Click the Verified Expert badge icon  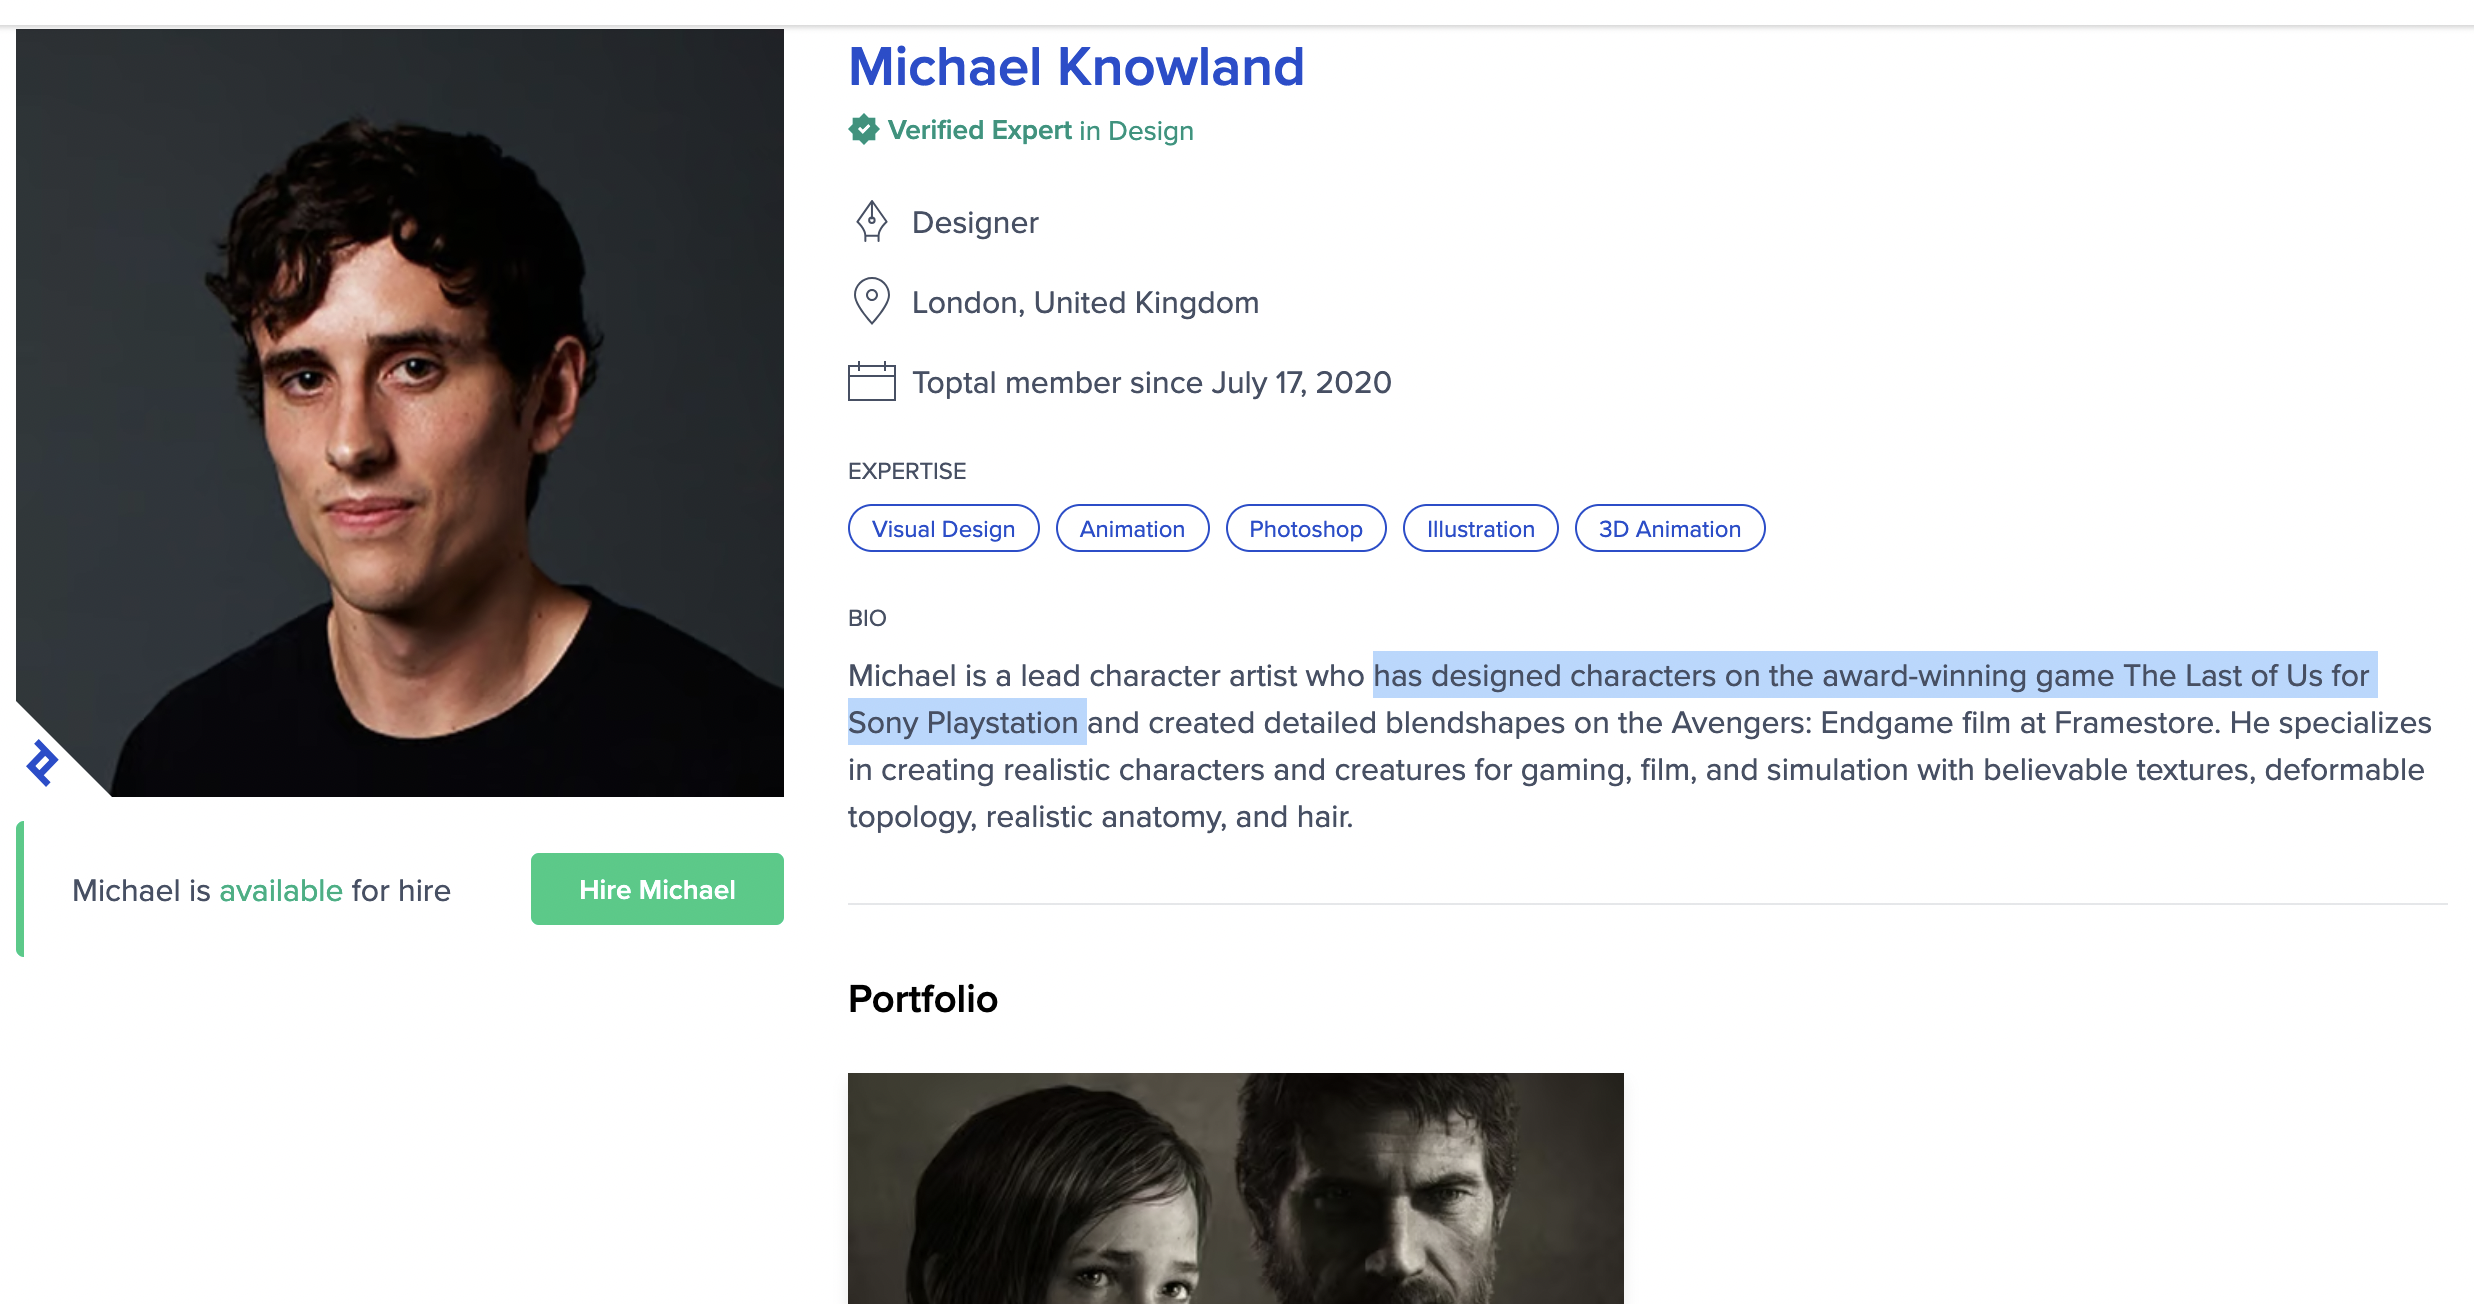(863, 130)
